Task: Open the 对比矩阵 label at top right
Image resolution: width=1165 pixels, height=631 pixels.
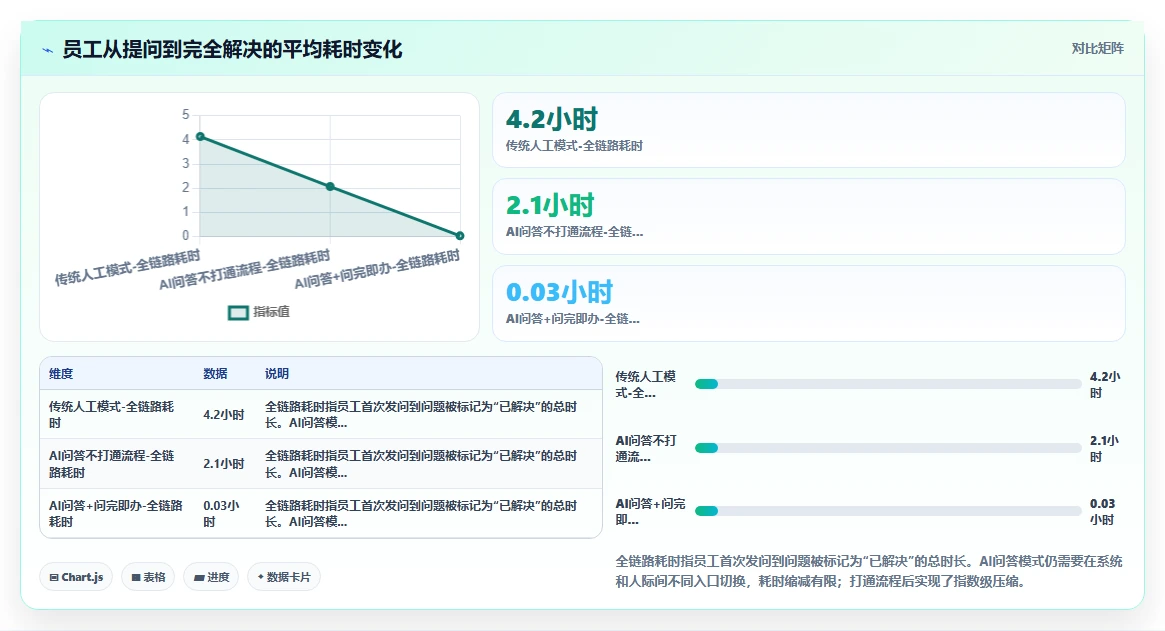Action: [1097, 48]
